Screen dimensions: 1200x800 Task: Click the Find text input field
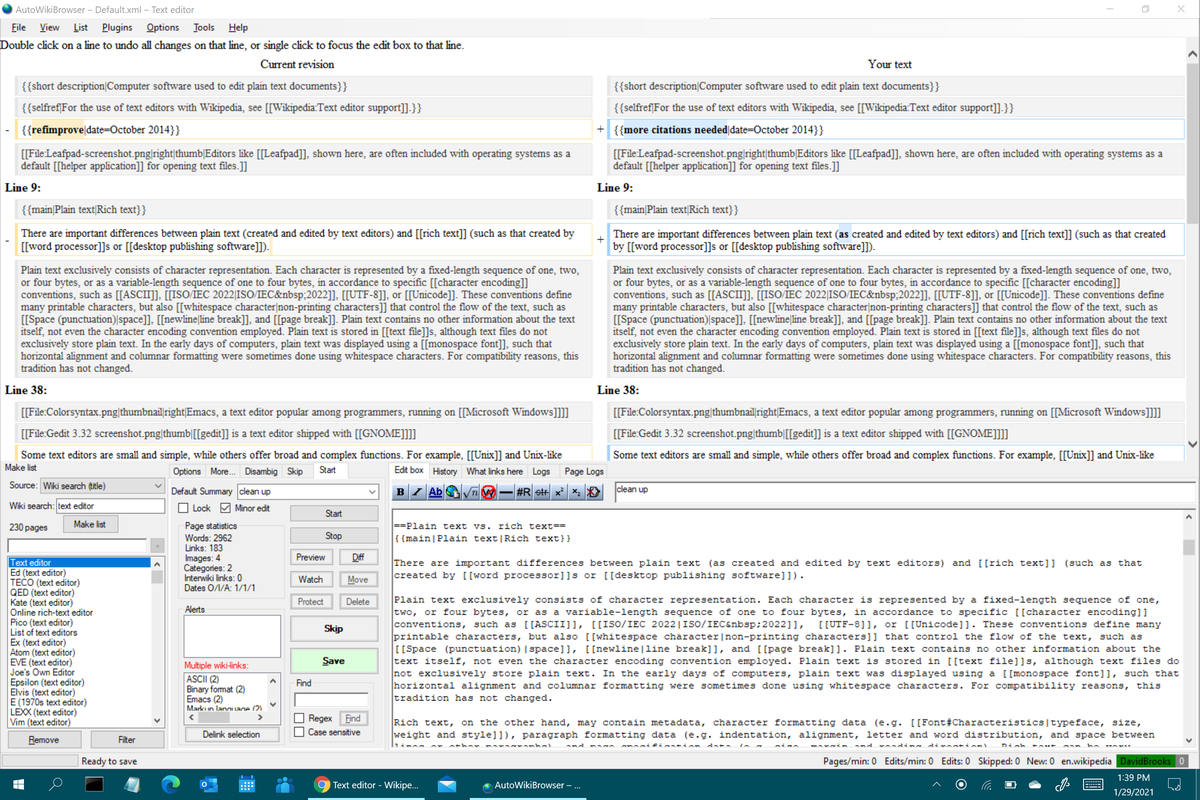click(332, 699)
